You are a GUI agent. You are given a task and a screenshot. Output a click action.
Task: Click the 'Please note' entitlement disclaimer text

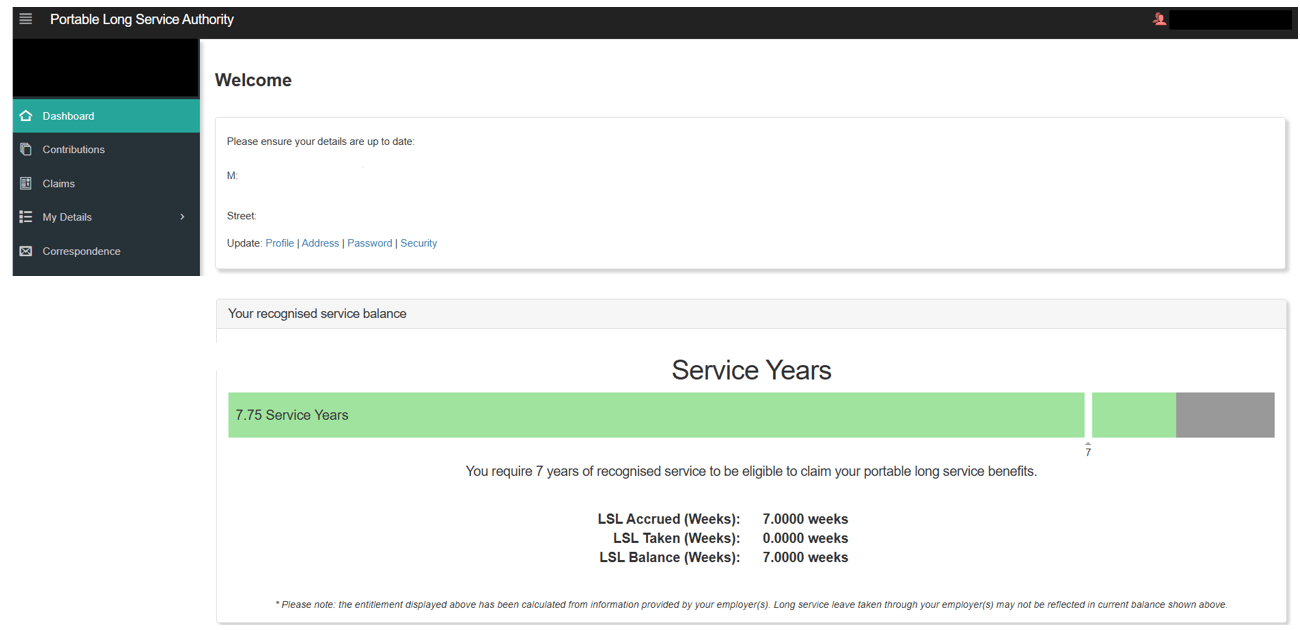(x=751, y=604)
